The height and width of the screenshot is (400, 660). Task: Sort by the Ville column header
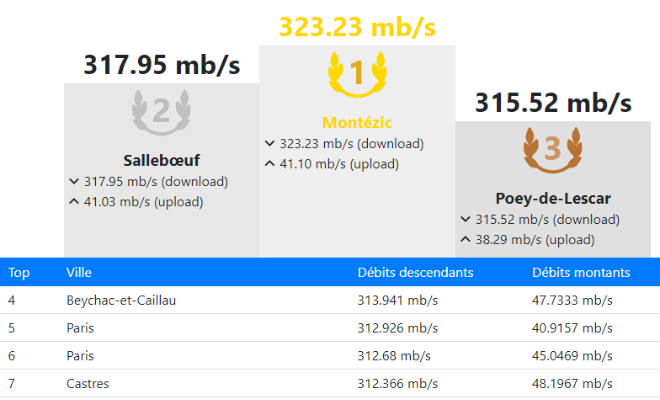click(79, 272)
